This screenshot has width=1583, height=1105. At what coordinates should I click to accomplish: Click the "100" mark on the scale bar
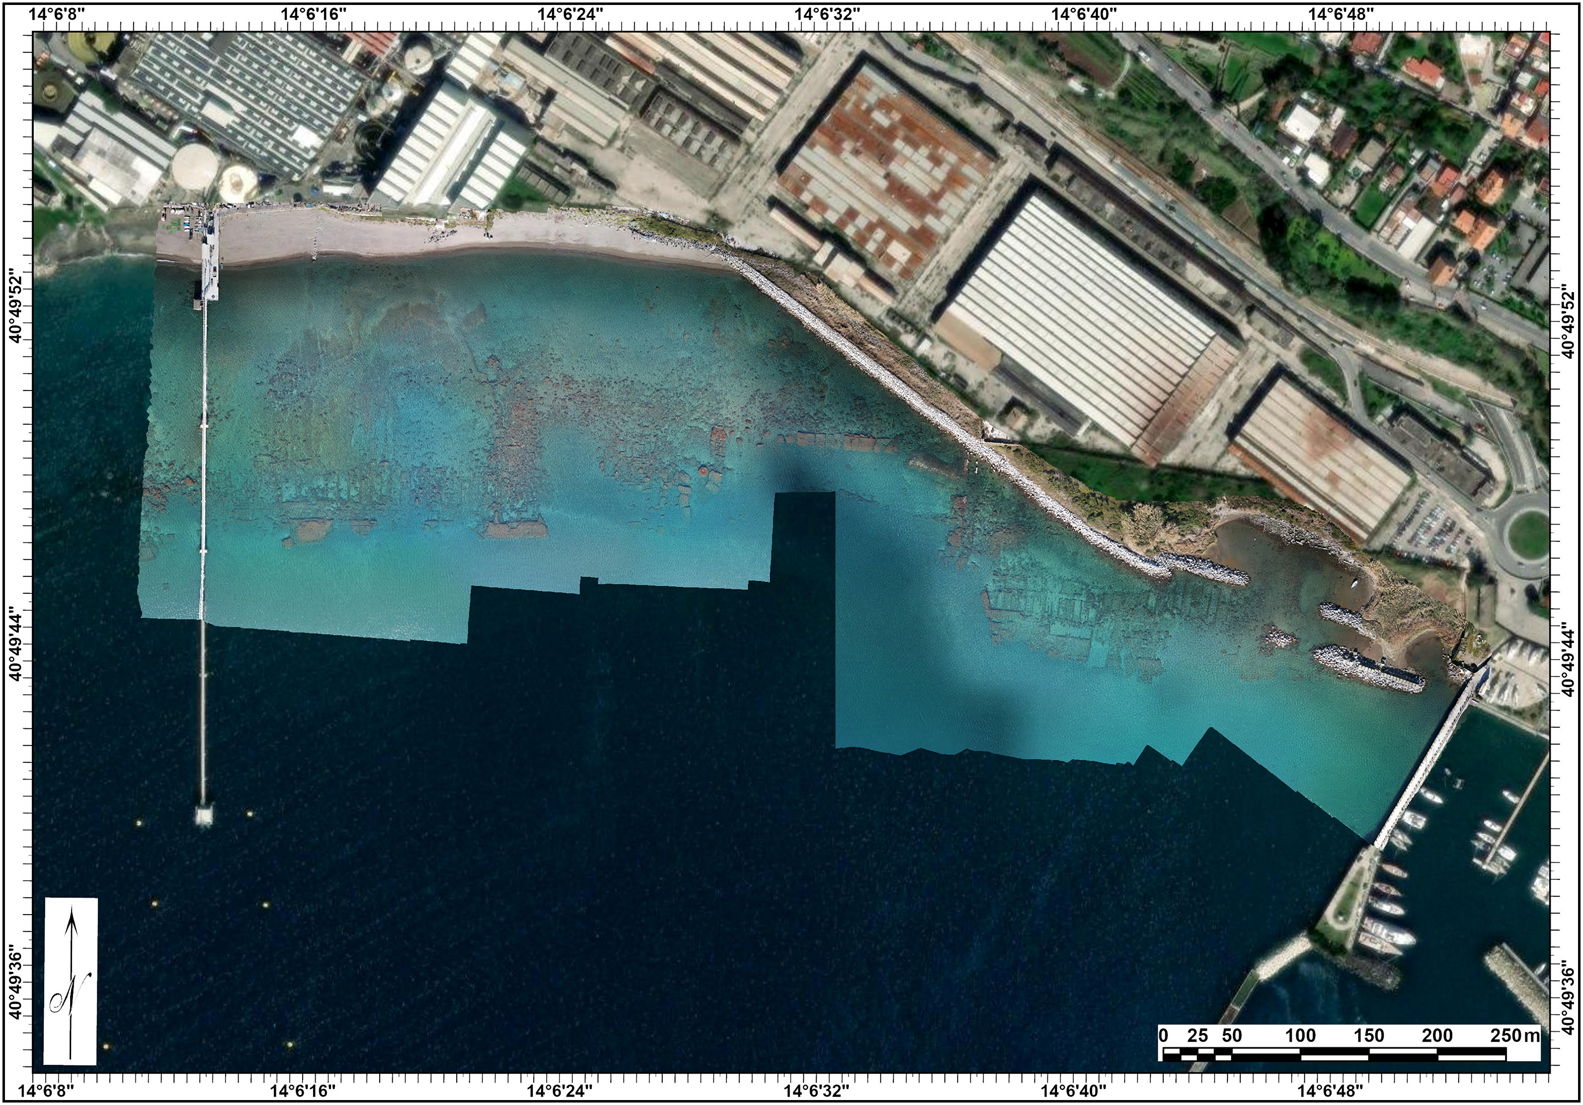pyautogui.click(x=1300, y=1035)
